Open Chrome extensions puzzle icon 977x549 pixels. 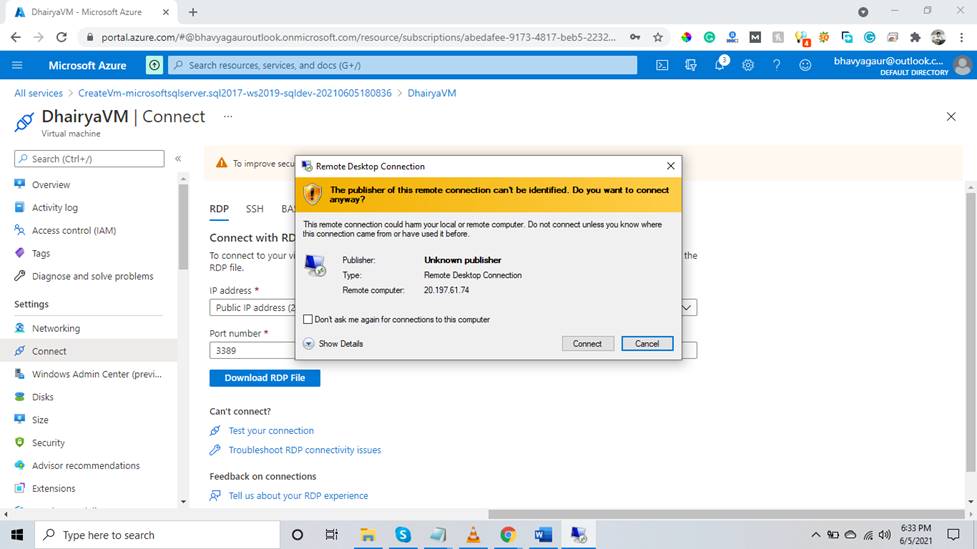[915, 37]
